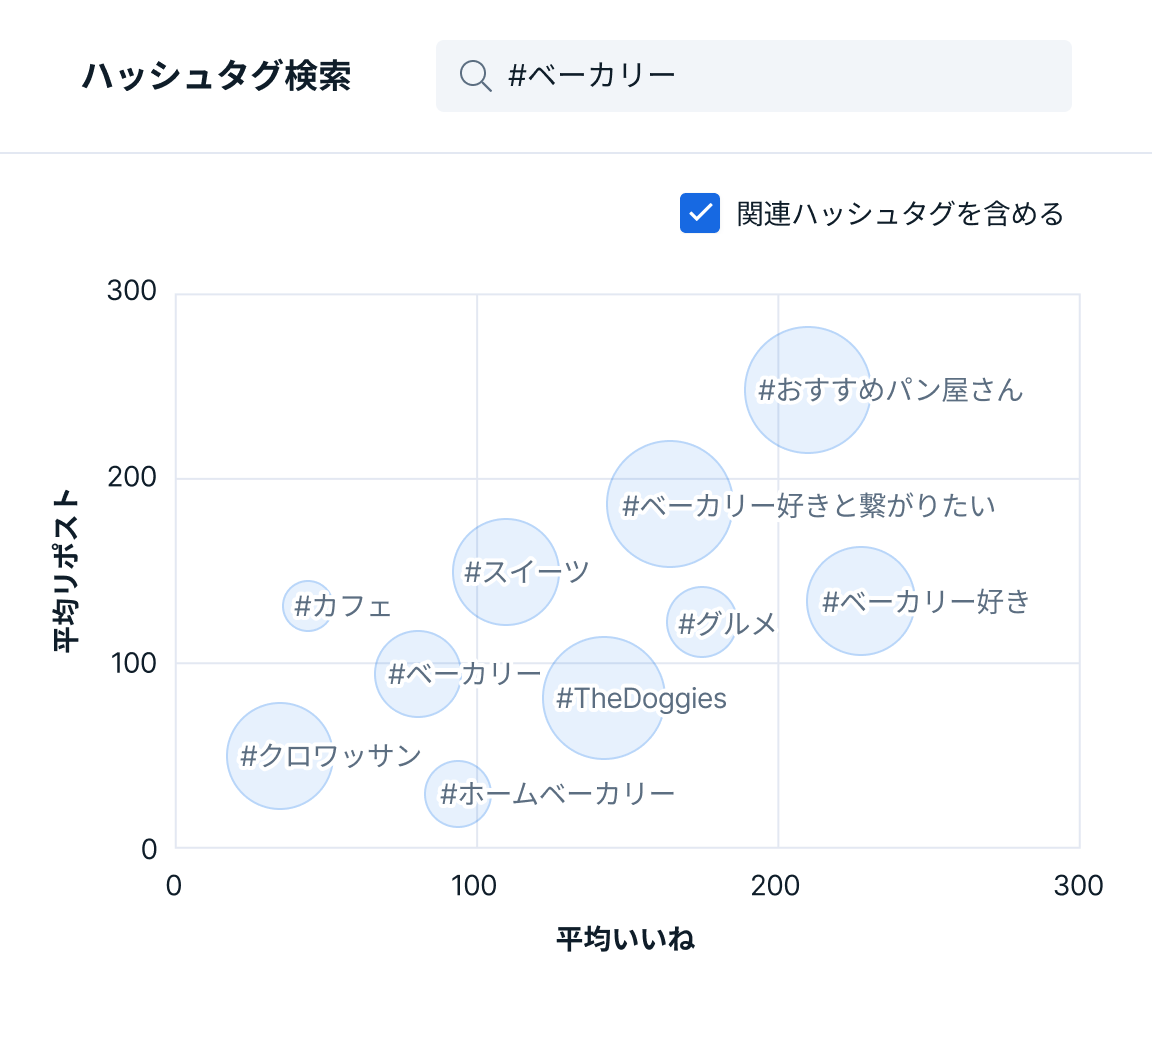
Task: Select the #TheDoggies bubble
Action: (603, 698)
